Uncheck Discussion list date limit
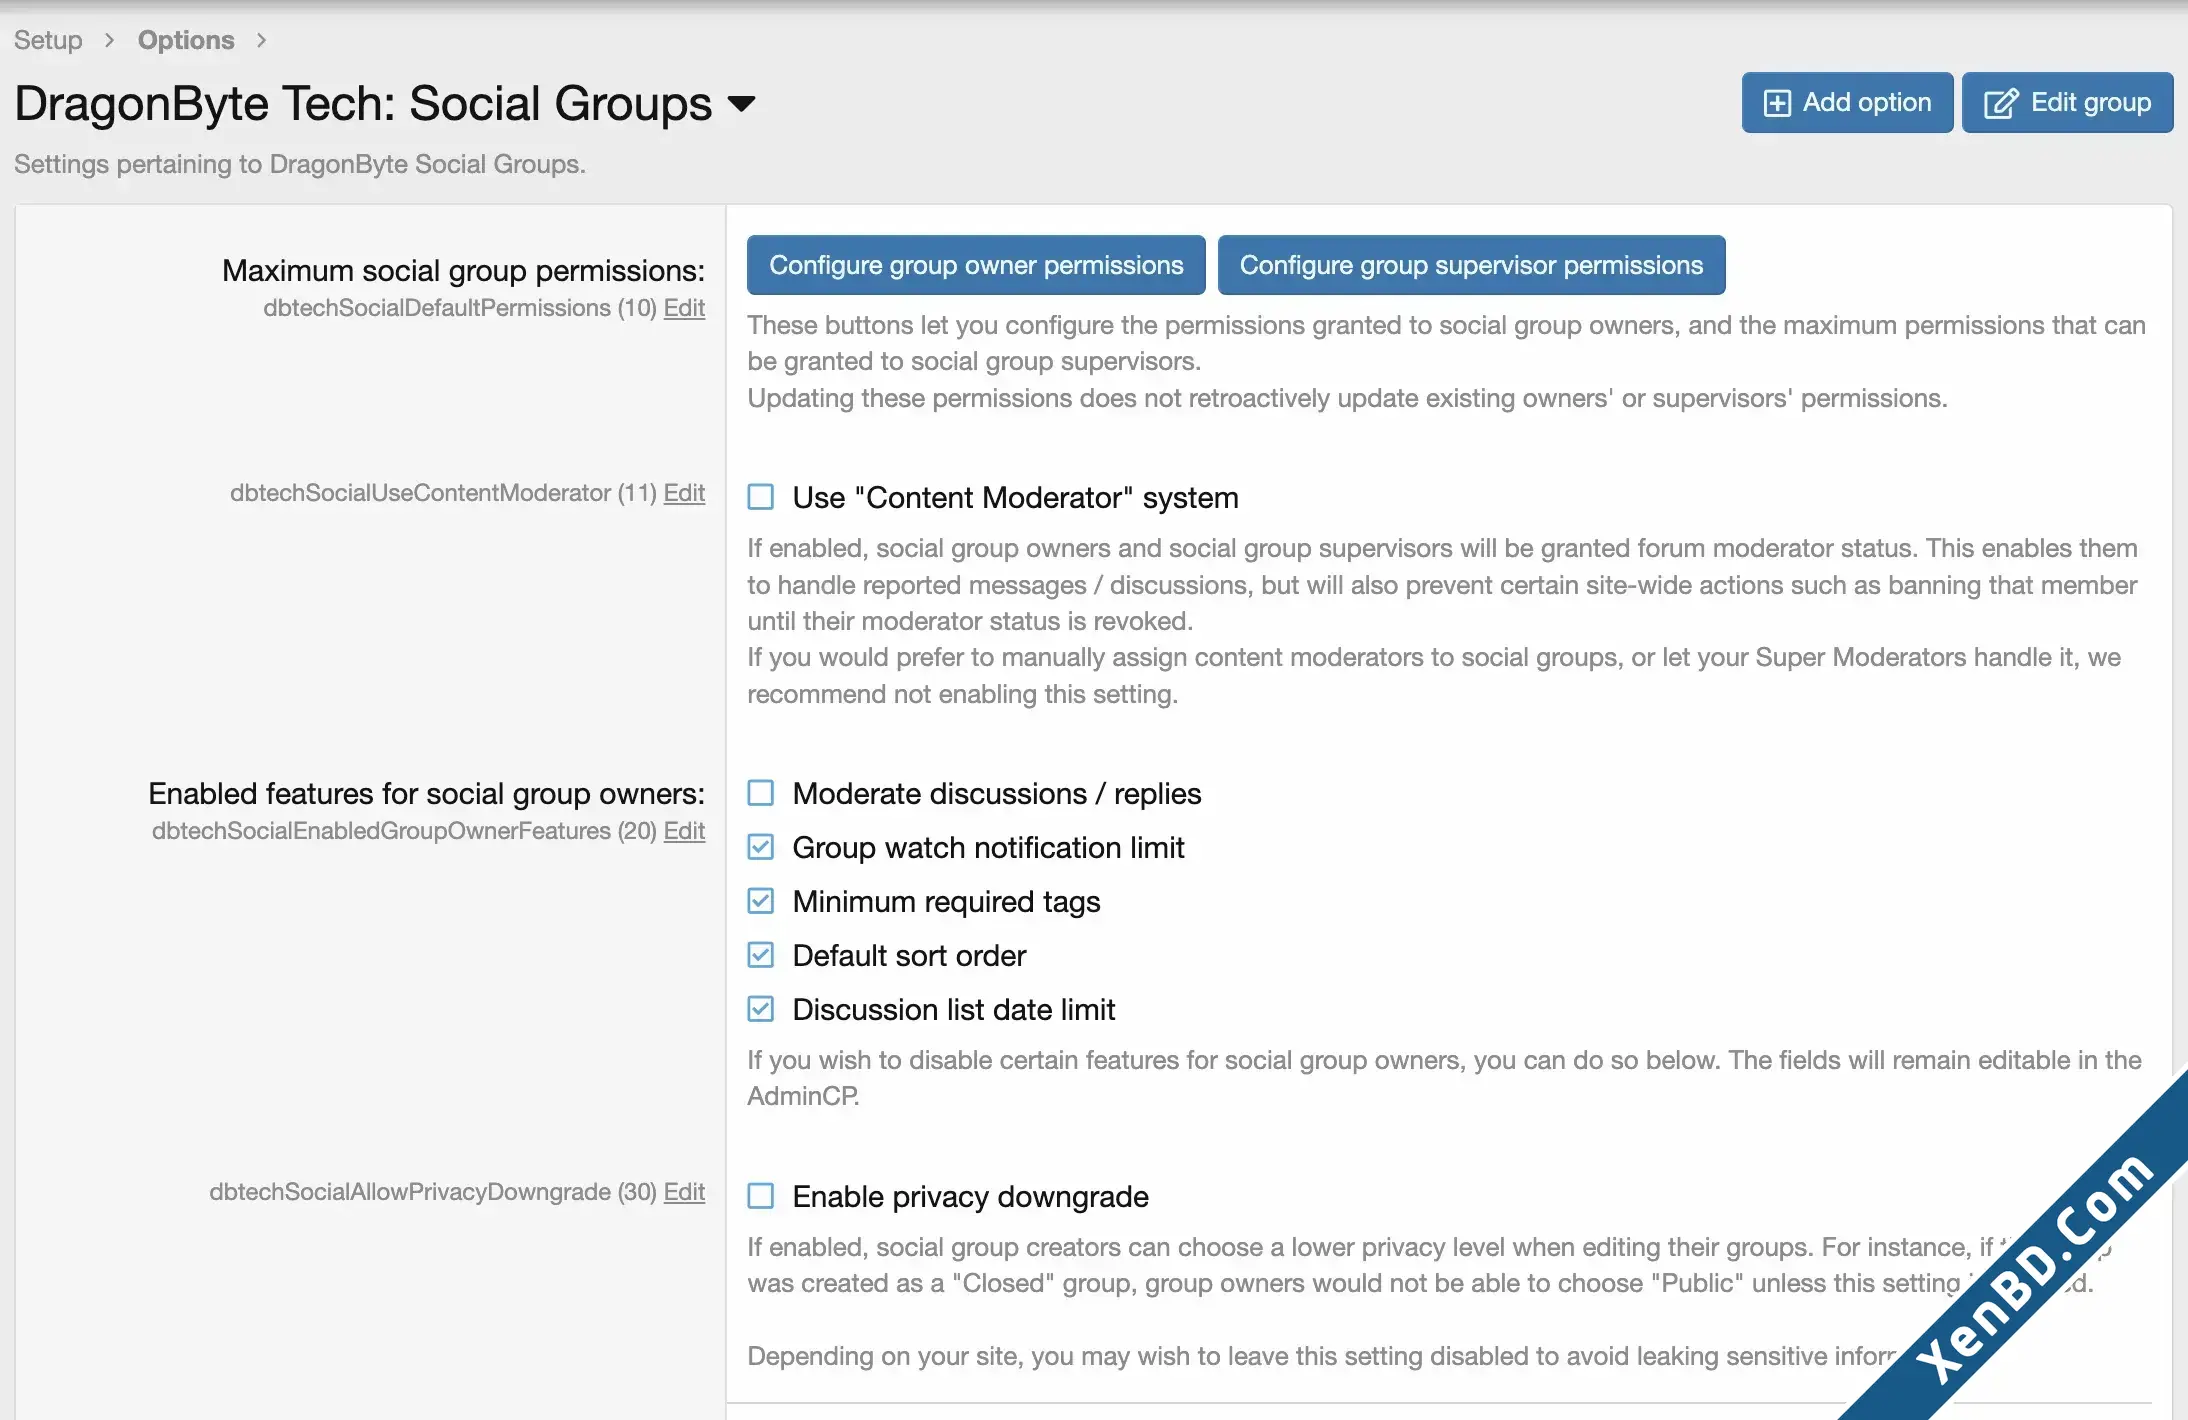 (761, 1009)
